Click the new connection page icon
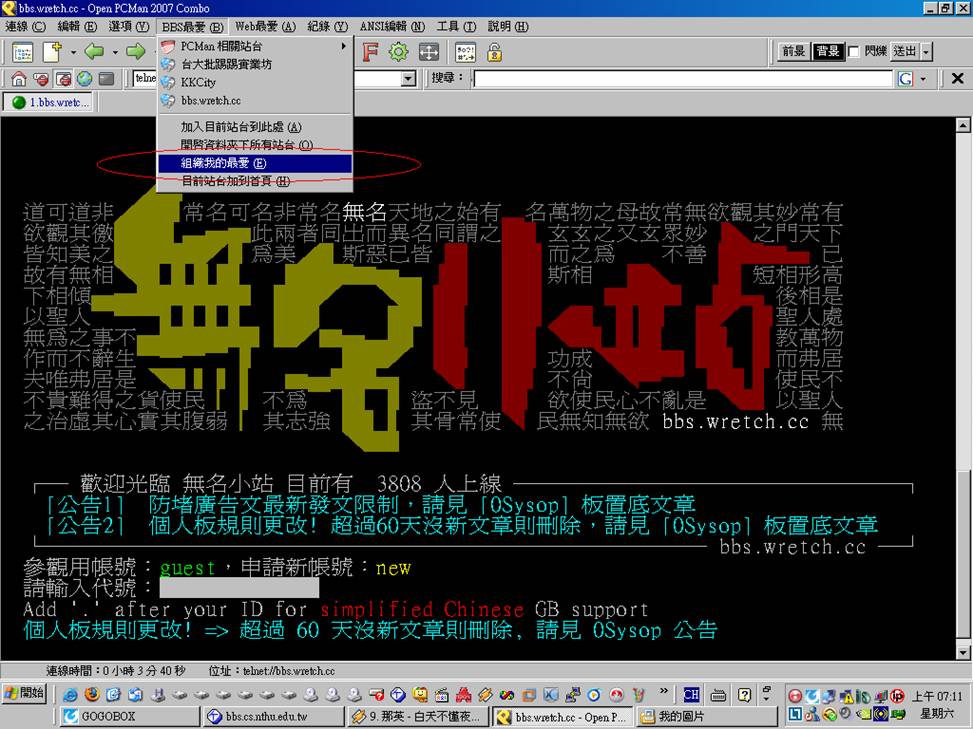This screenshot has height=729, width=973. tap(52, 51)
